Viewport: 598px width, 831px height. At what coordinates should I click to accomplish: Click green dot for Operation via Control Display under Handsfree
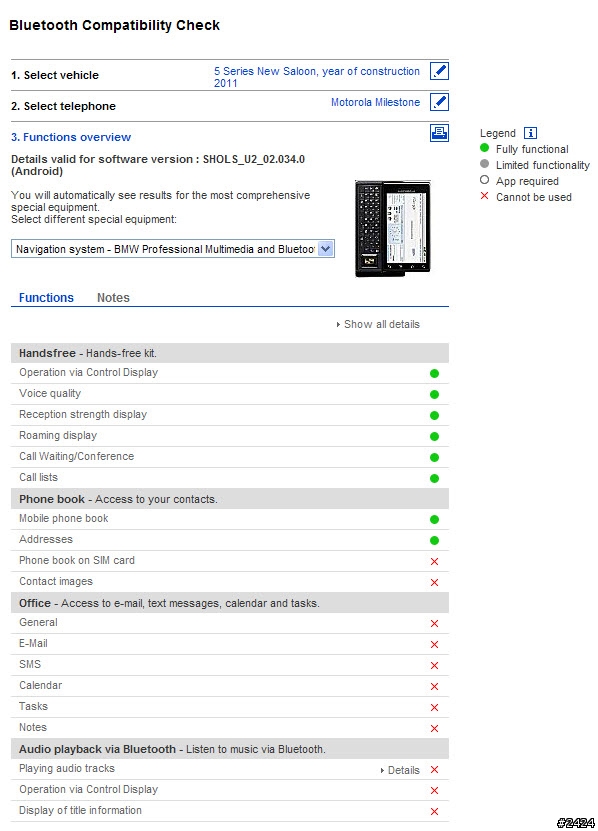point(434,374)
